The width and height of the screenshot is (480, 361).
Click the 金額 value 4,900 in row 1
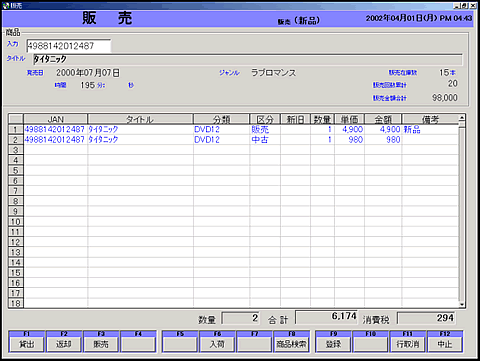[x=390, y=129]
